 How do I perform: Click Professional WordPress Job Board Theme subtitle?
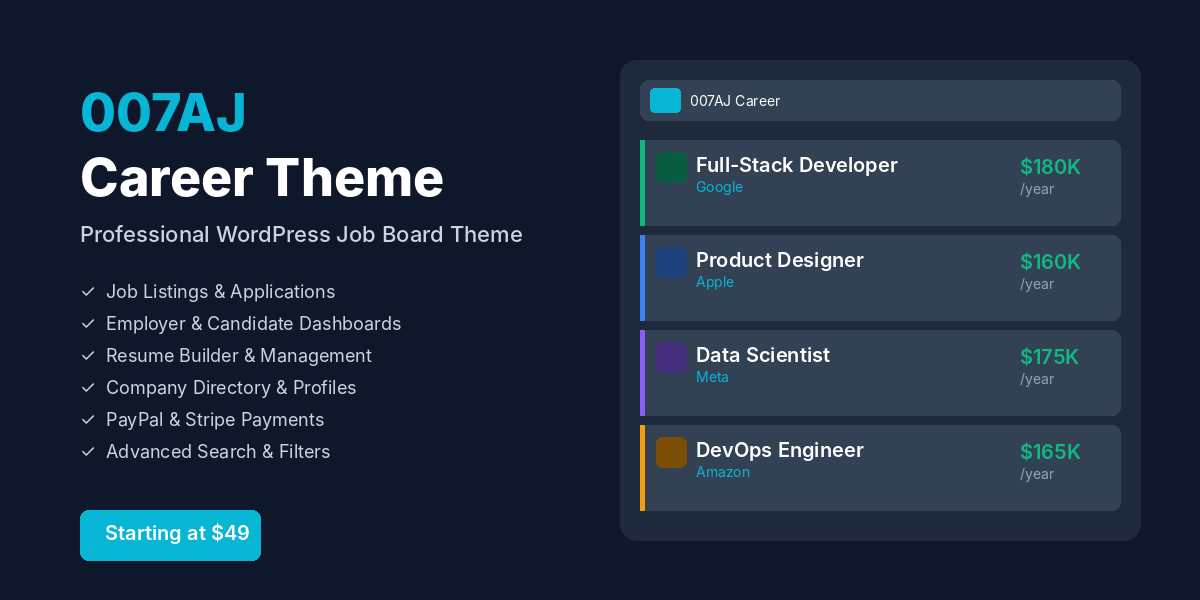(301, 234)
